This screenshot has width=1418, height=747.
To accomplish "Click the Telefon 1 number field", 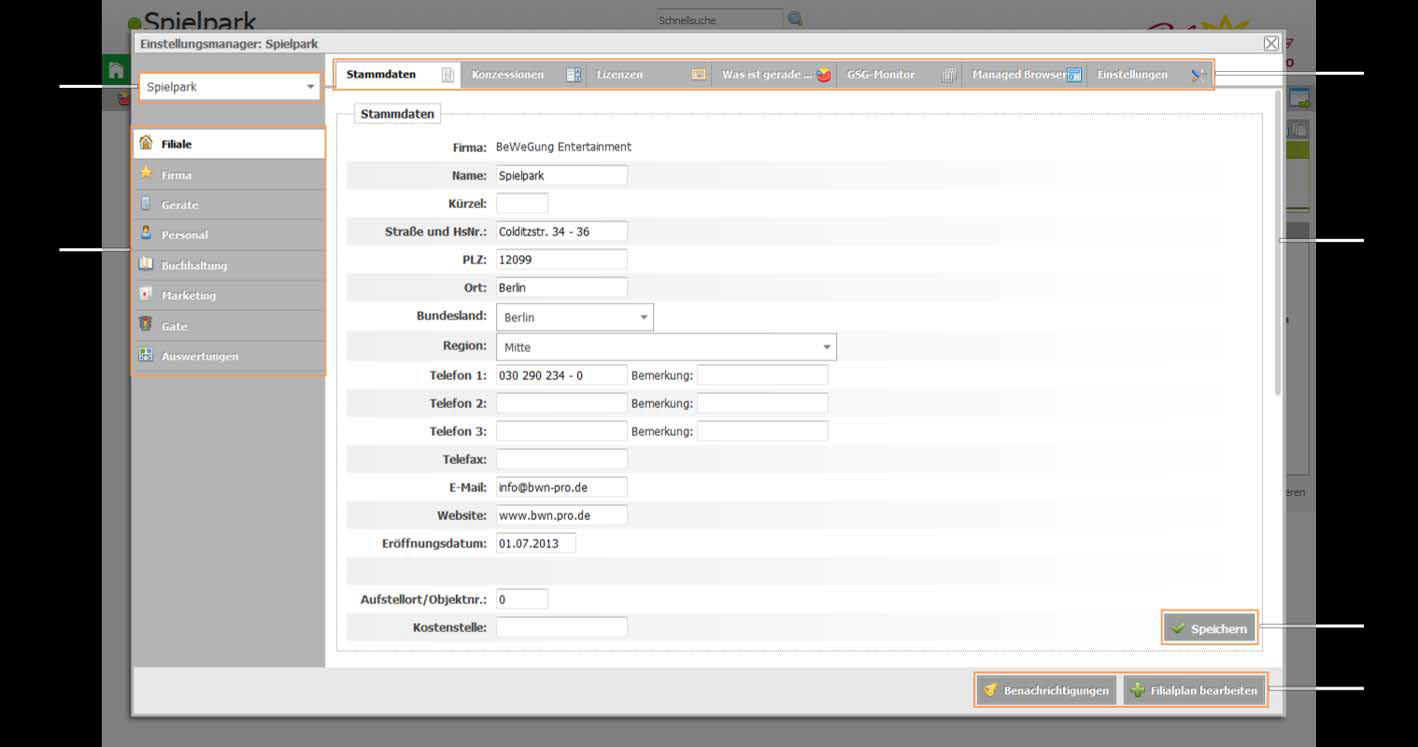I will click(x=561, y=375).
